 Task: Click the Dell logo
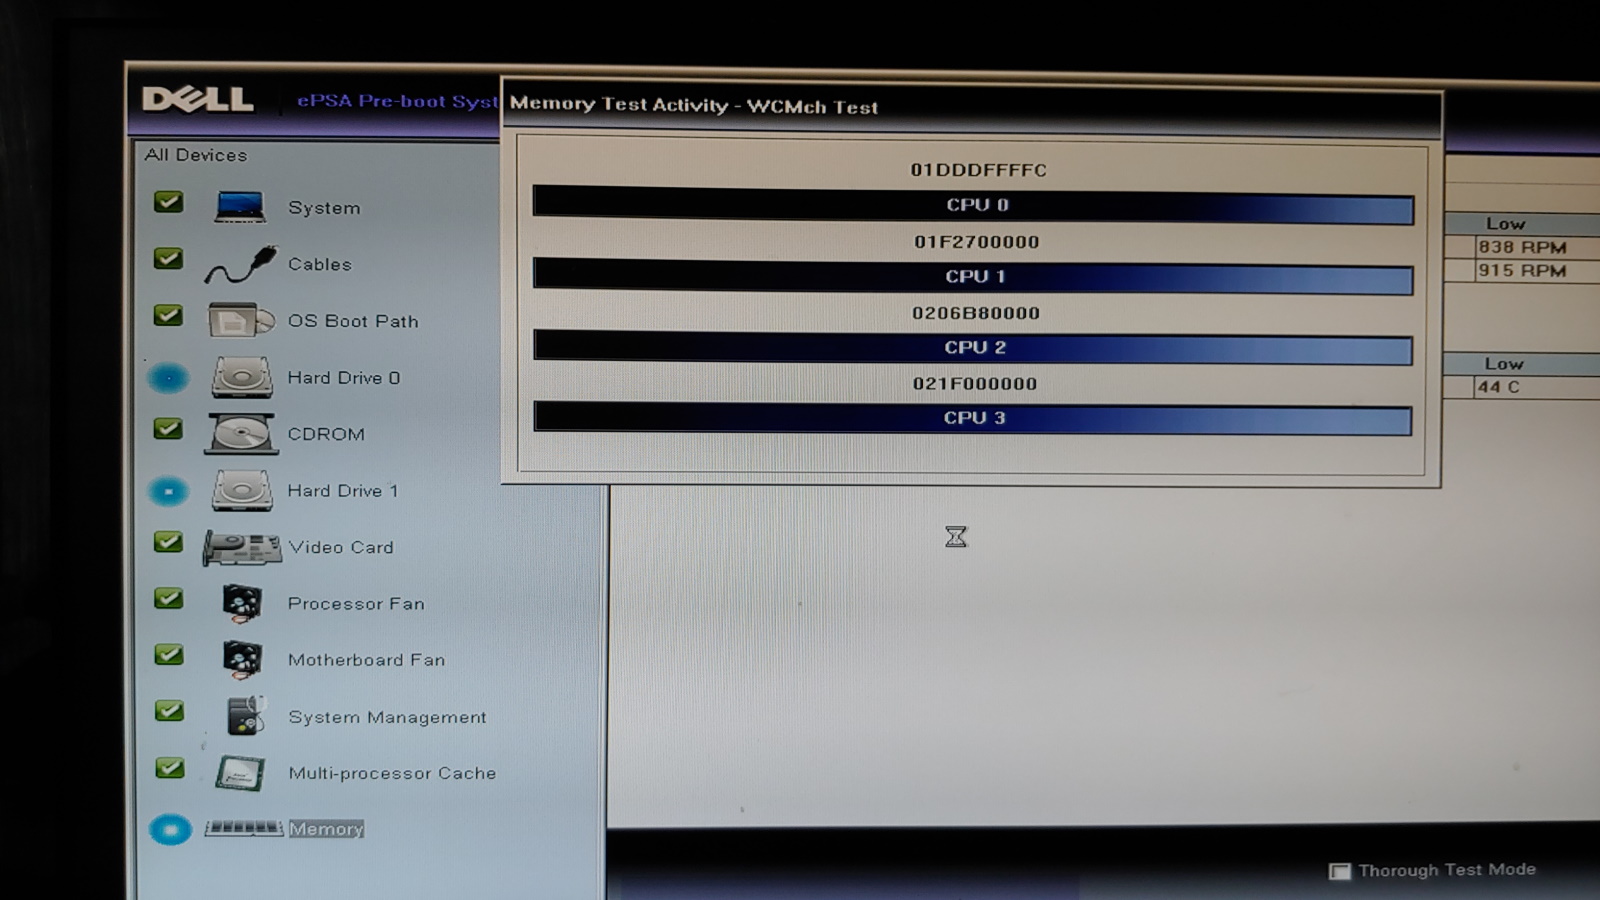[x=198, y=99]
